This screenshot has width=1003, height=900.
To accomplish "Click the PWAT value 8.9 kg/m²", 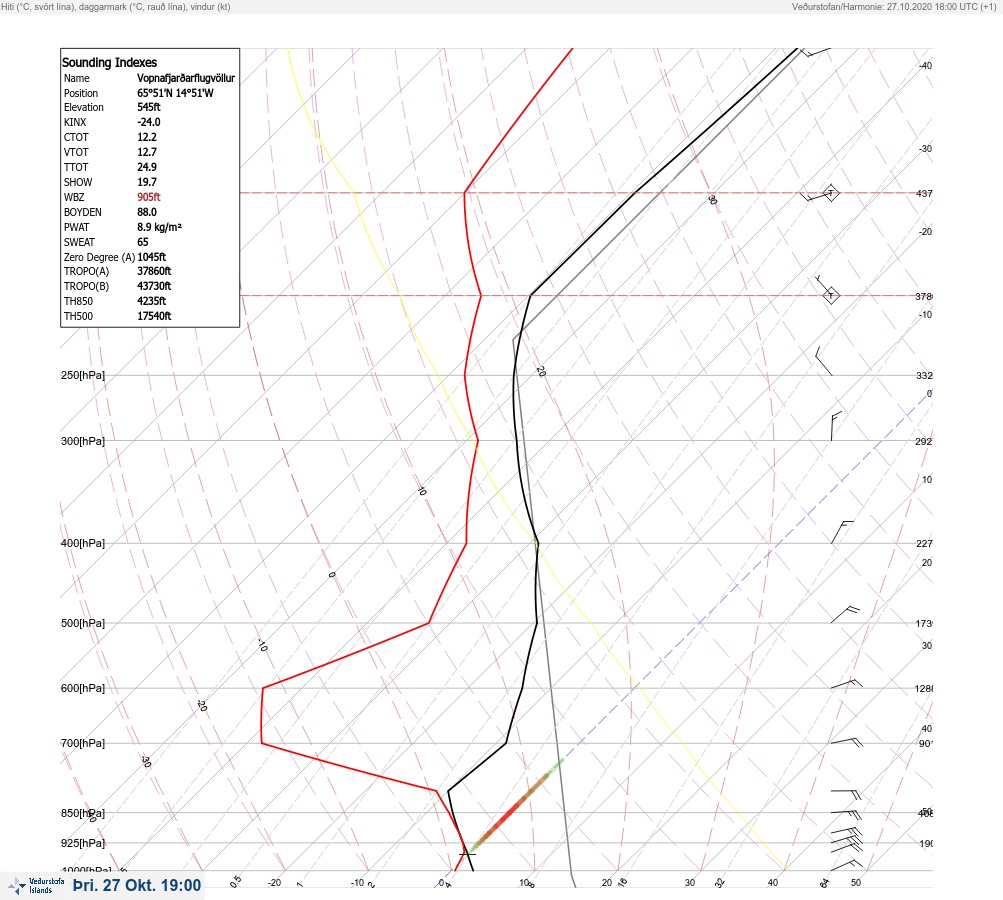I will [x=159, y=227].
